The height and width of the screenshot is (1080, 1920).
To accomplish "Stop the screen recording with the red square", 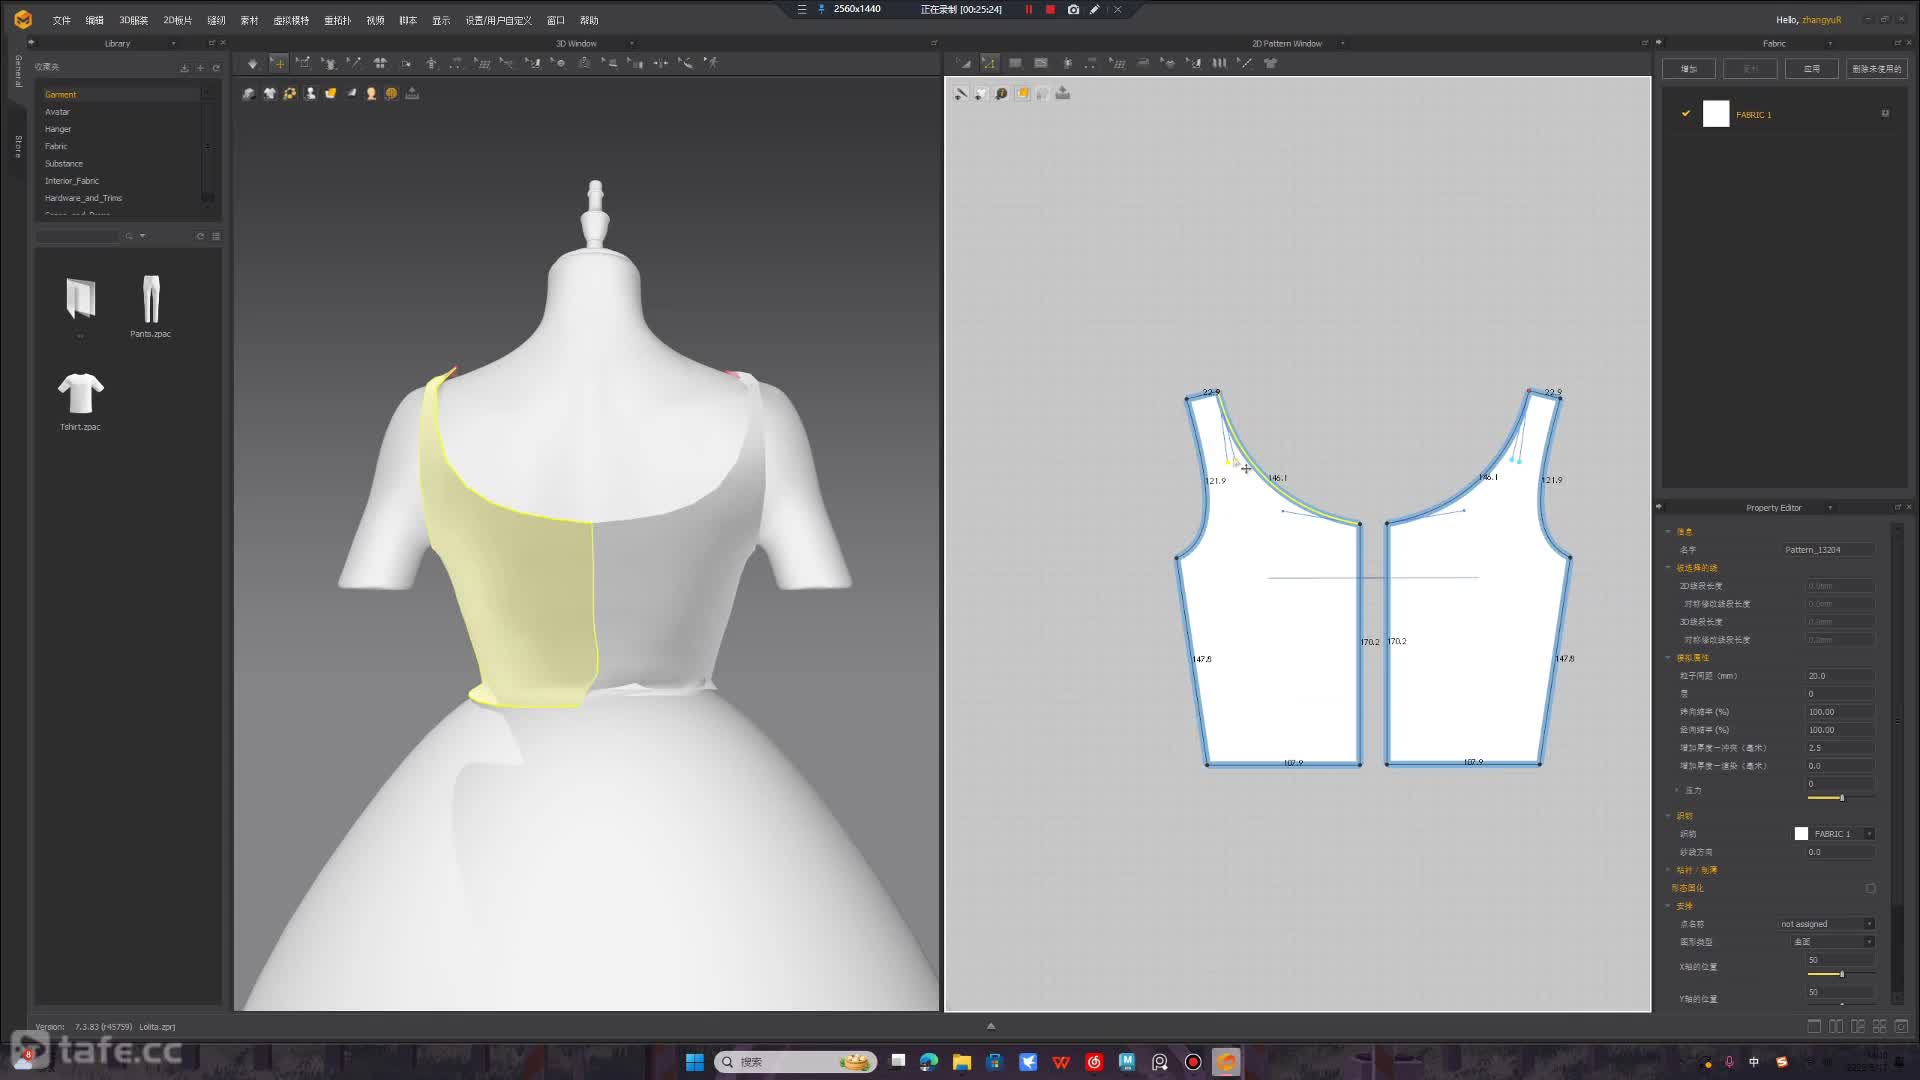I will click(x=1050, y=9).
